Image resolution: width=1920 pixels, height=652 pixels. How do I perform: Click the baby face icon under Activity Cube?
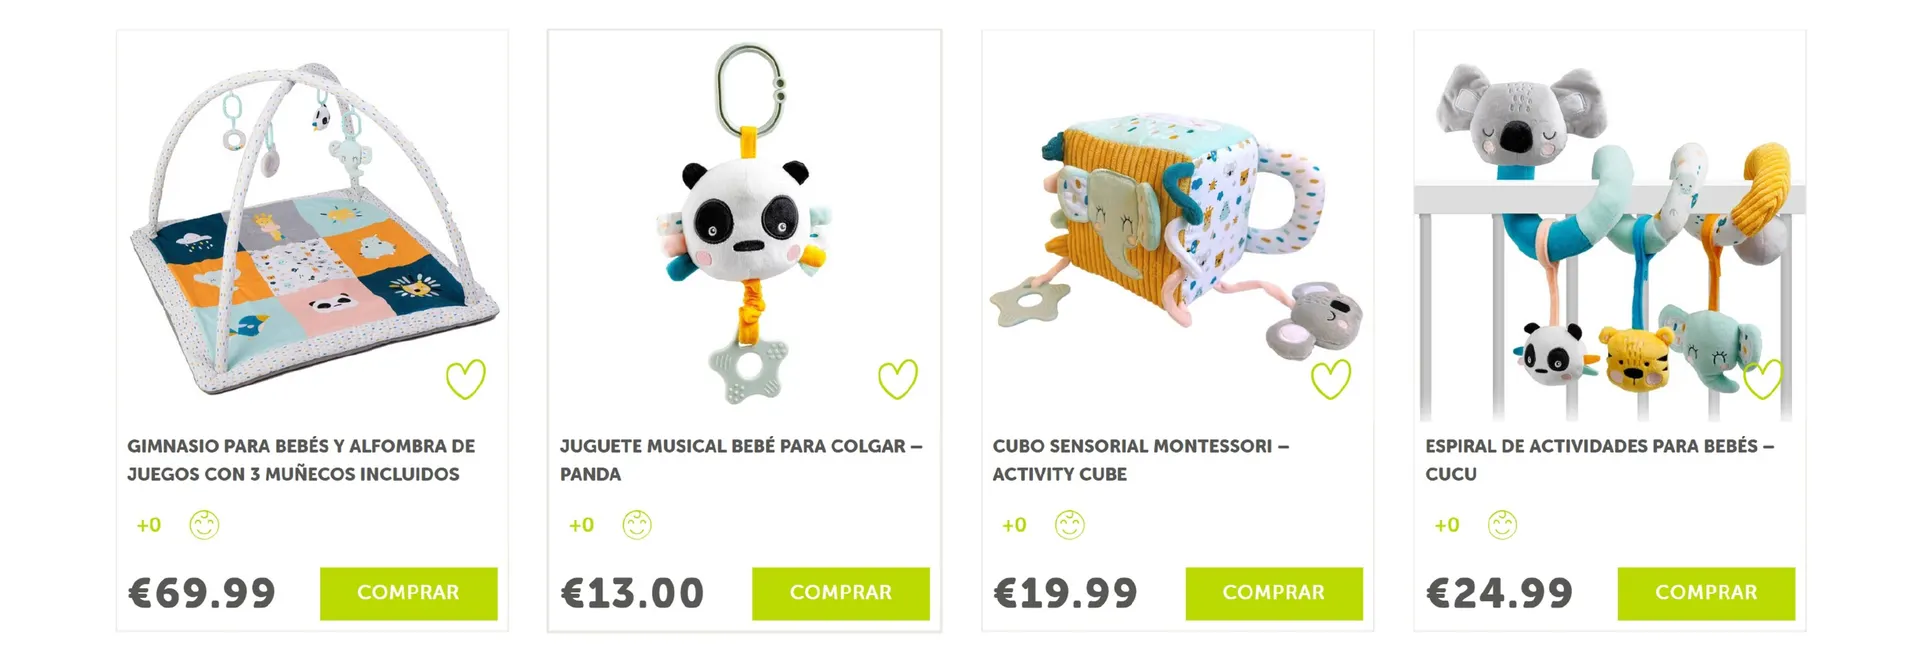click(x=1070, y=525)
